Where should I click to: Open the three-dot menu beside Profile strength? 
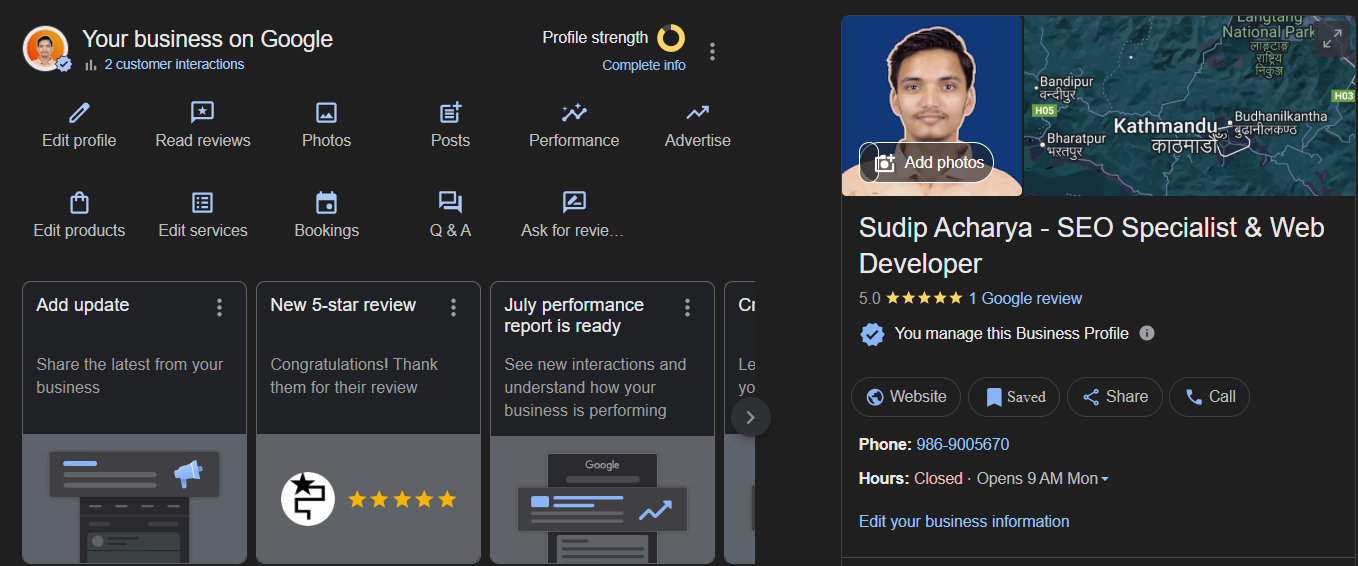[712, 51]
